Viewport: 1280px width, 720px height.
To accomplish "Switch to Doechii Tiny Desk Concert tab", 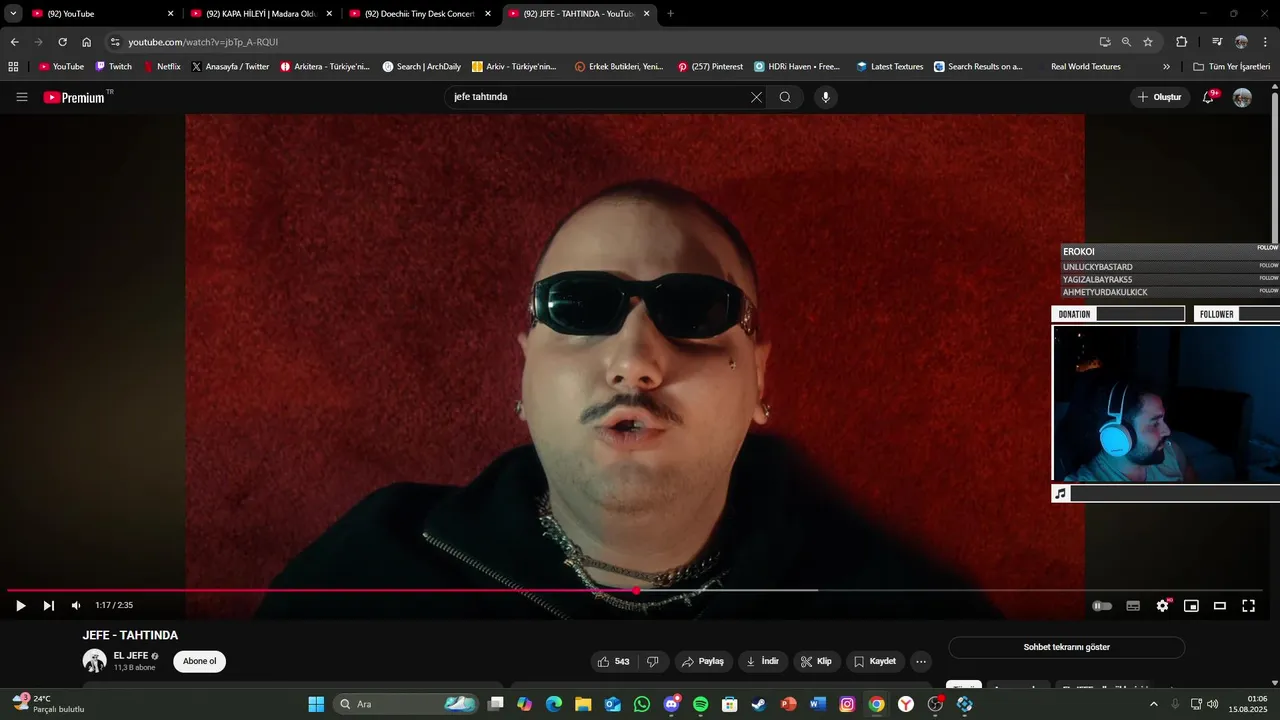I will pos(420,14).
